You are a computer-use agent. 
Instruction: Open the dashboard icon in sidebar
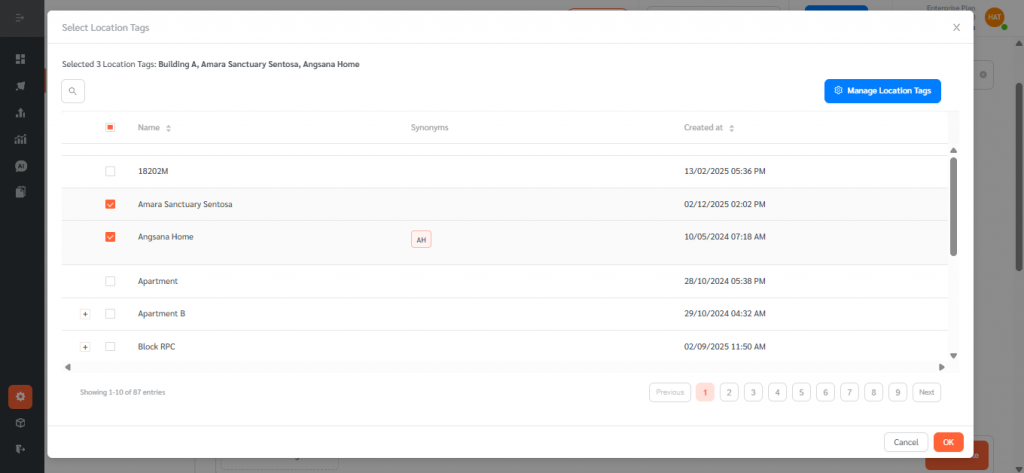(x=20, y=59)
